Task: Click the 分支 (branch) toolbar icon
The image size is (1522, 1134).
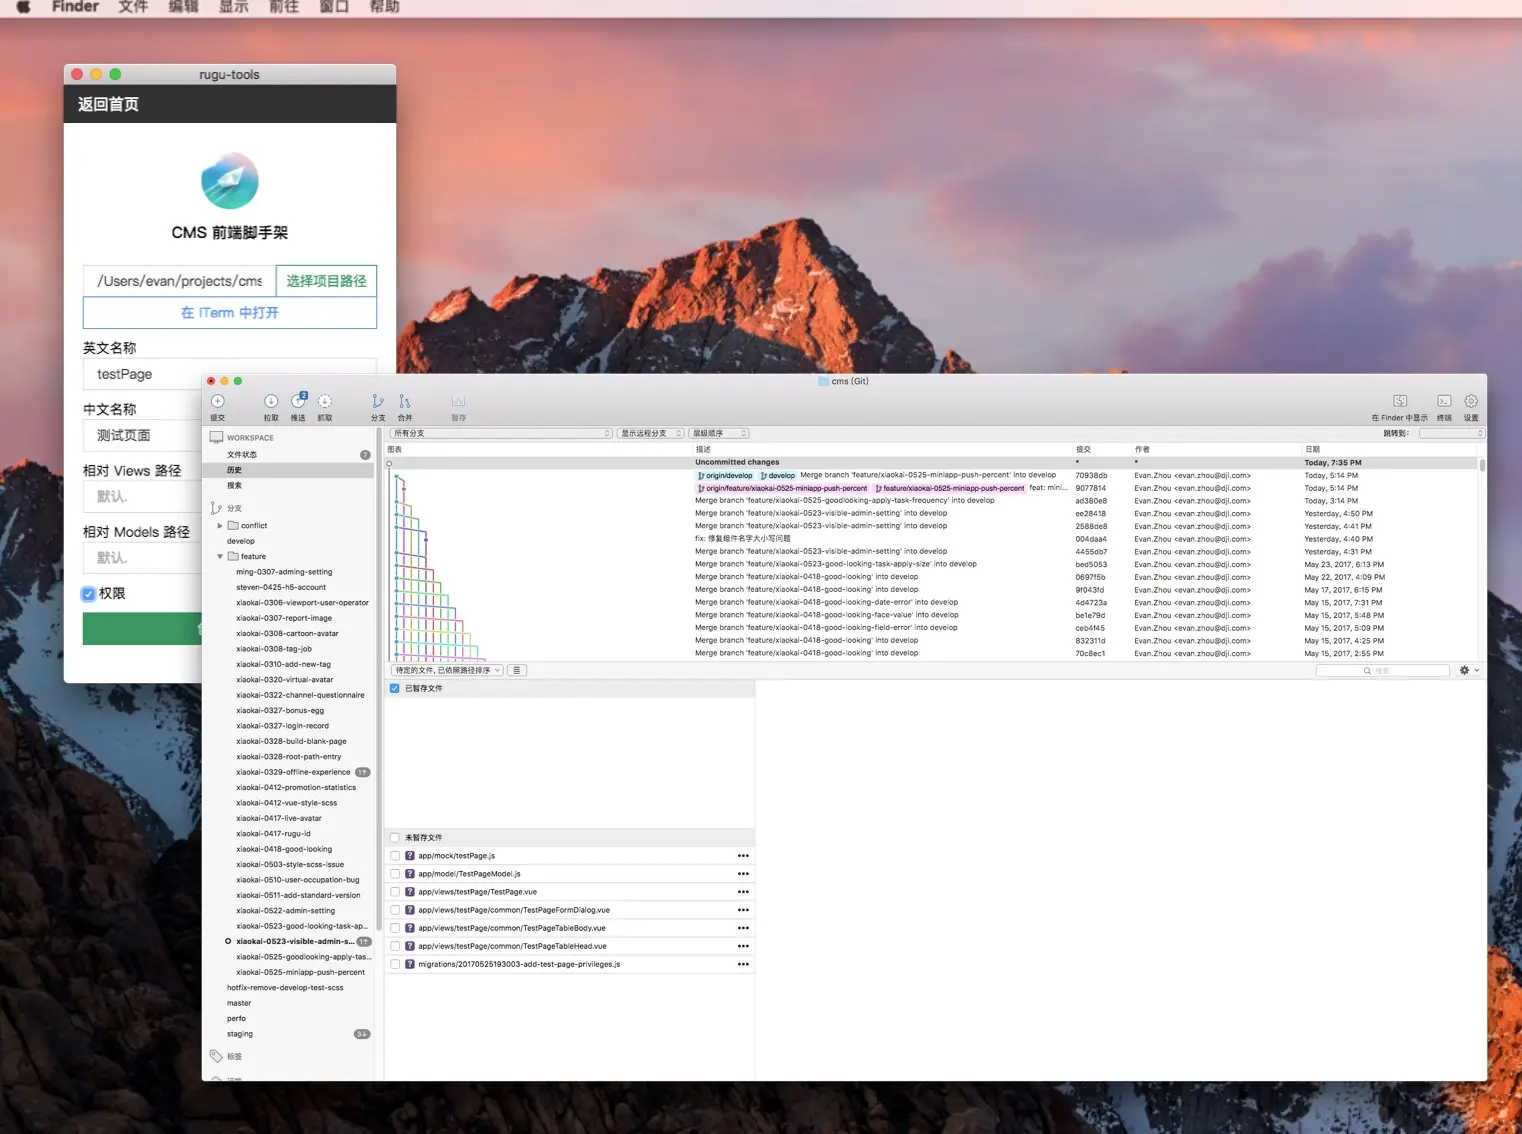Action: [x=378, y=402]
